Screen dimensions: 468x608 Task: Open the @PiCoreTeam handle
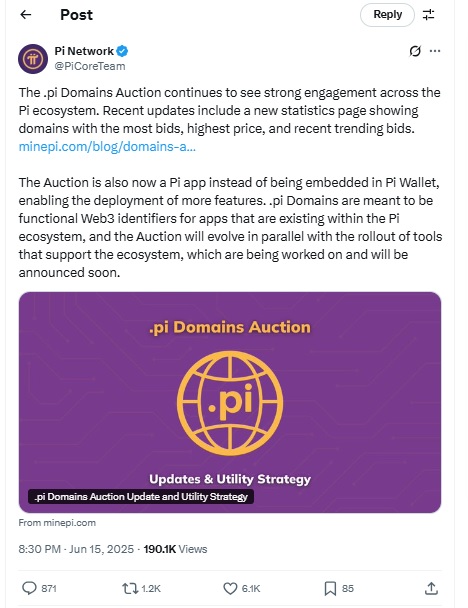point(90,66)
